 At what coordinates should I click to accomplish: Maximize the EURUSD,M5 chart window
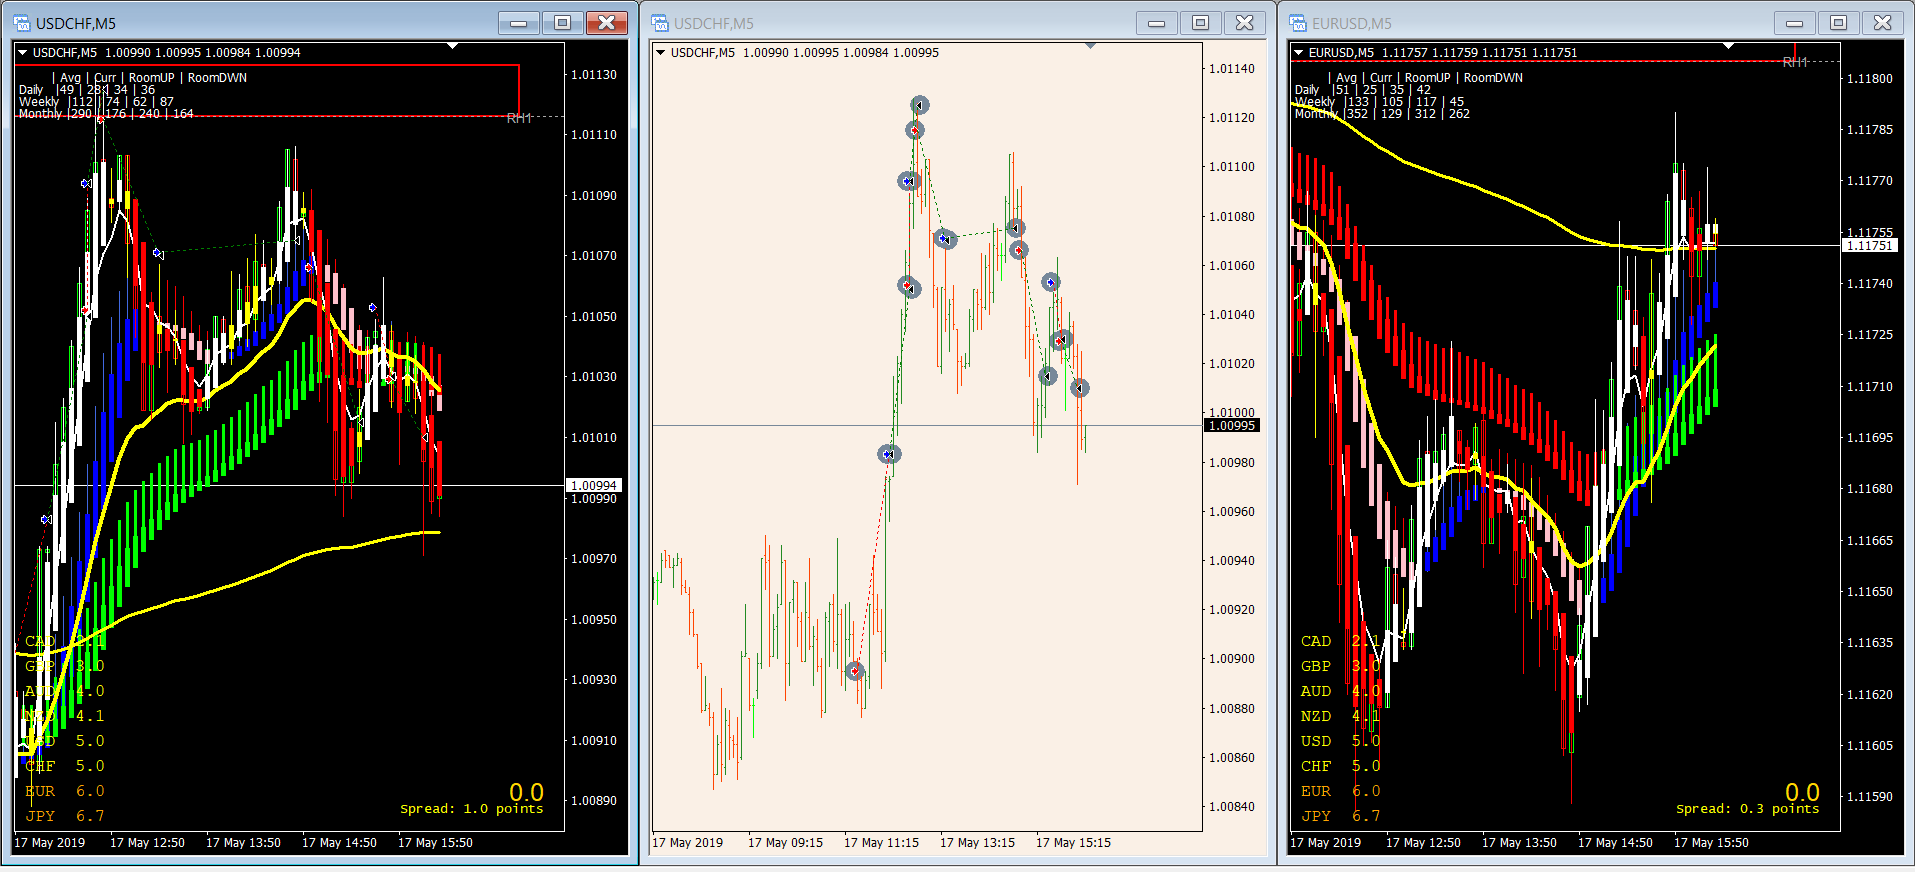(x=1839, y=23)
